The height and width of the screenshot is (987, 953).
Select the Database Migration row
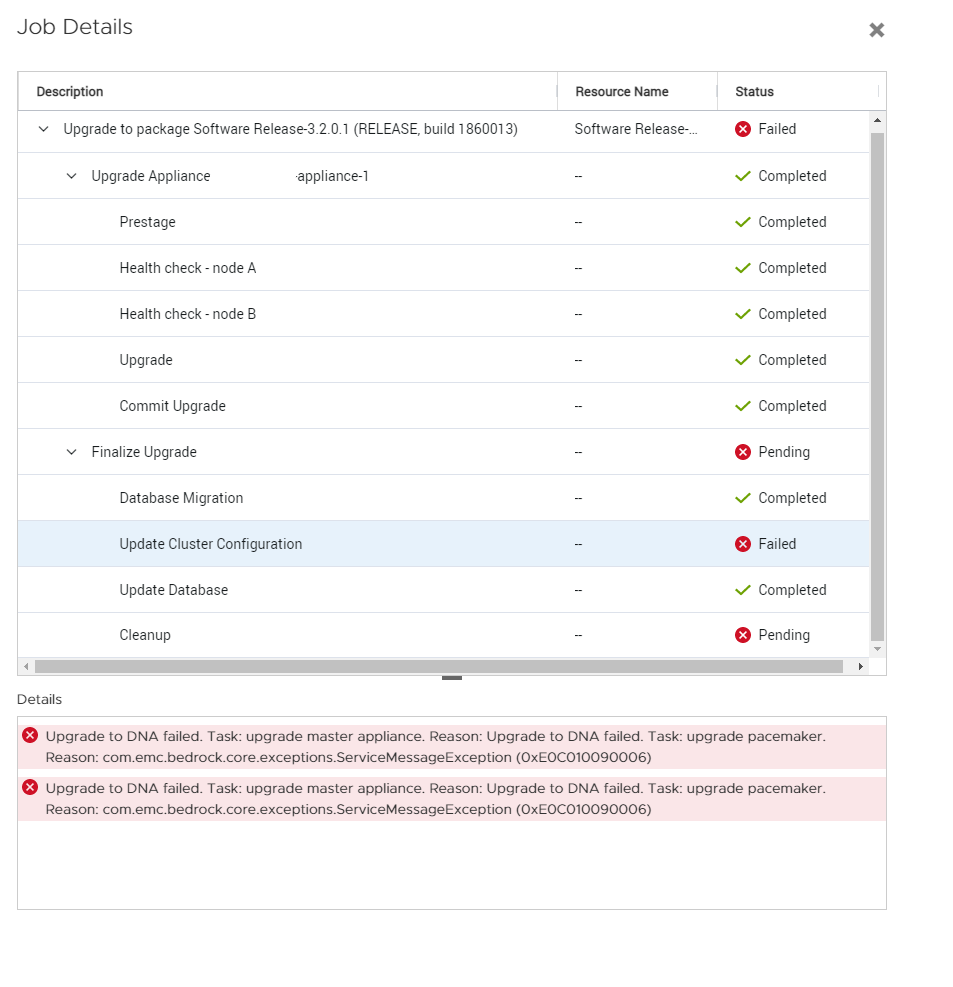[x=300, y=498]
